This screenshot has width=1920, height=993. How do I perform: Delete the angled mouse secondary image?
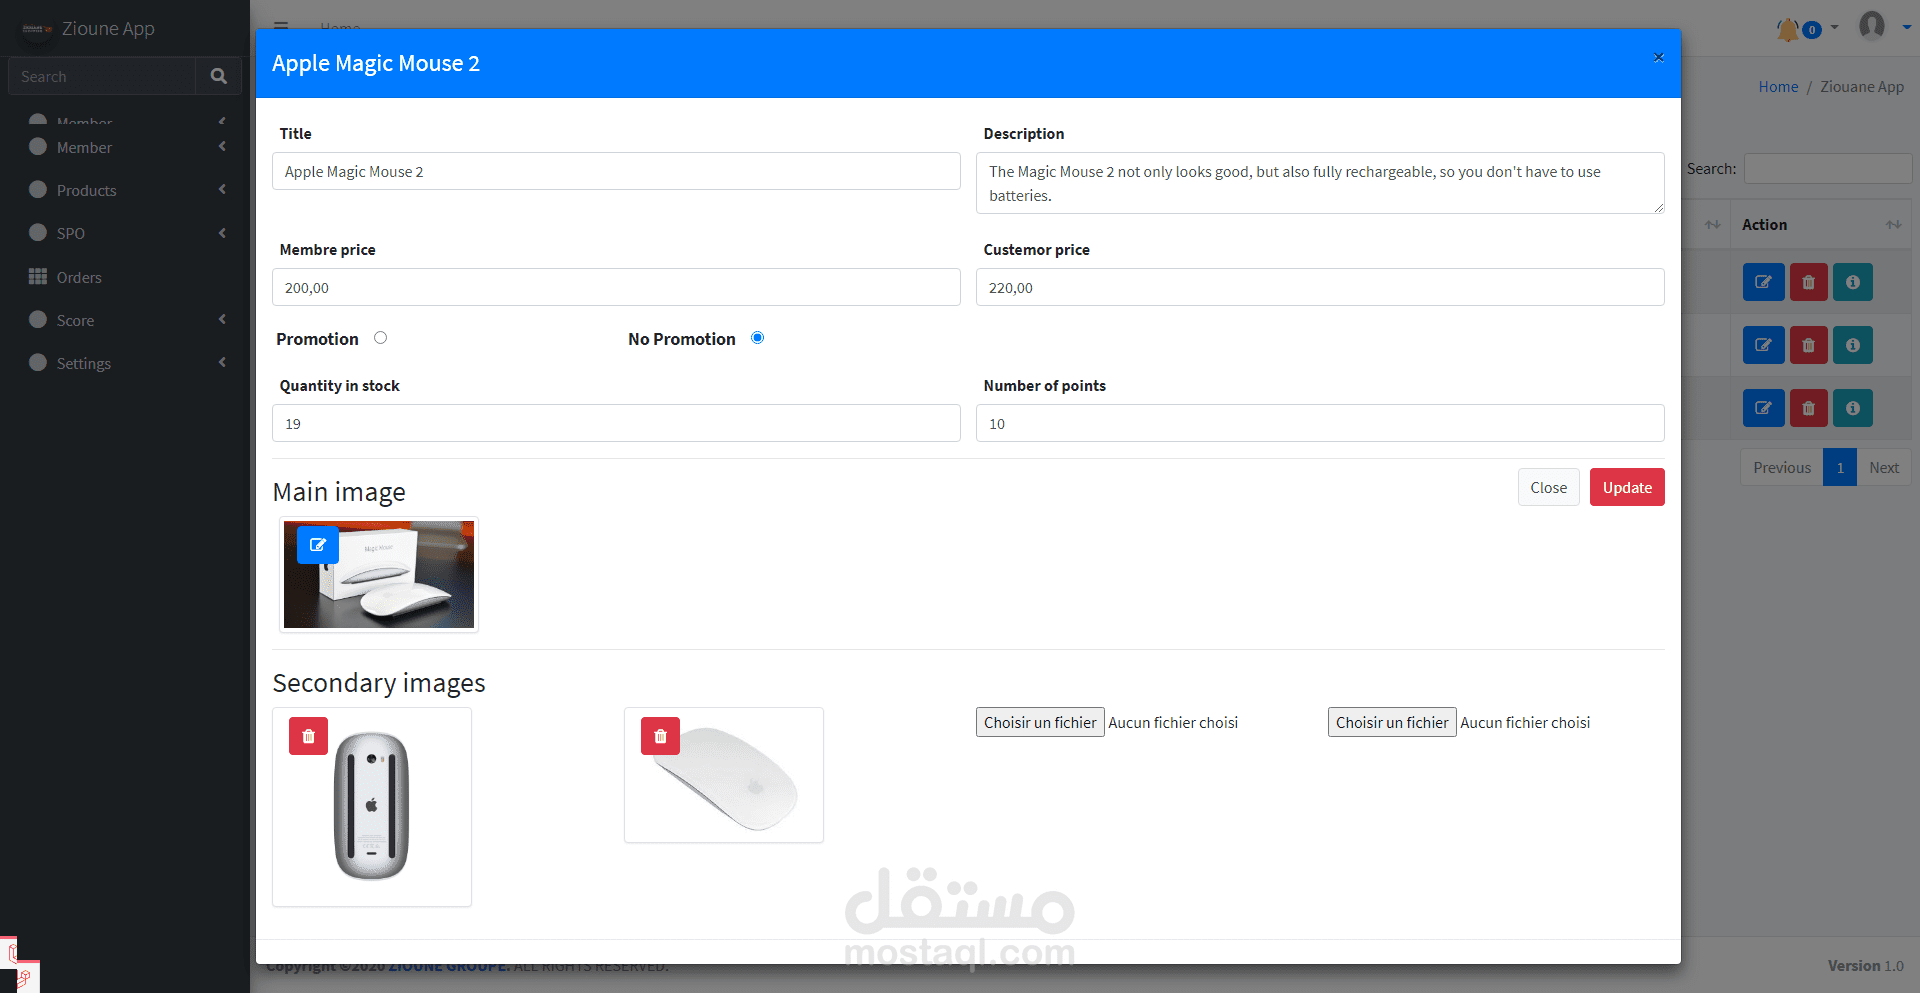coord(660,736)
